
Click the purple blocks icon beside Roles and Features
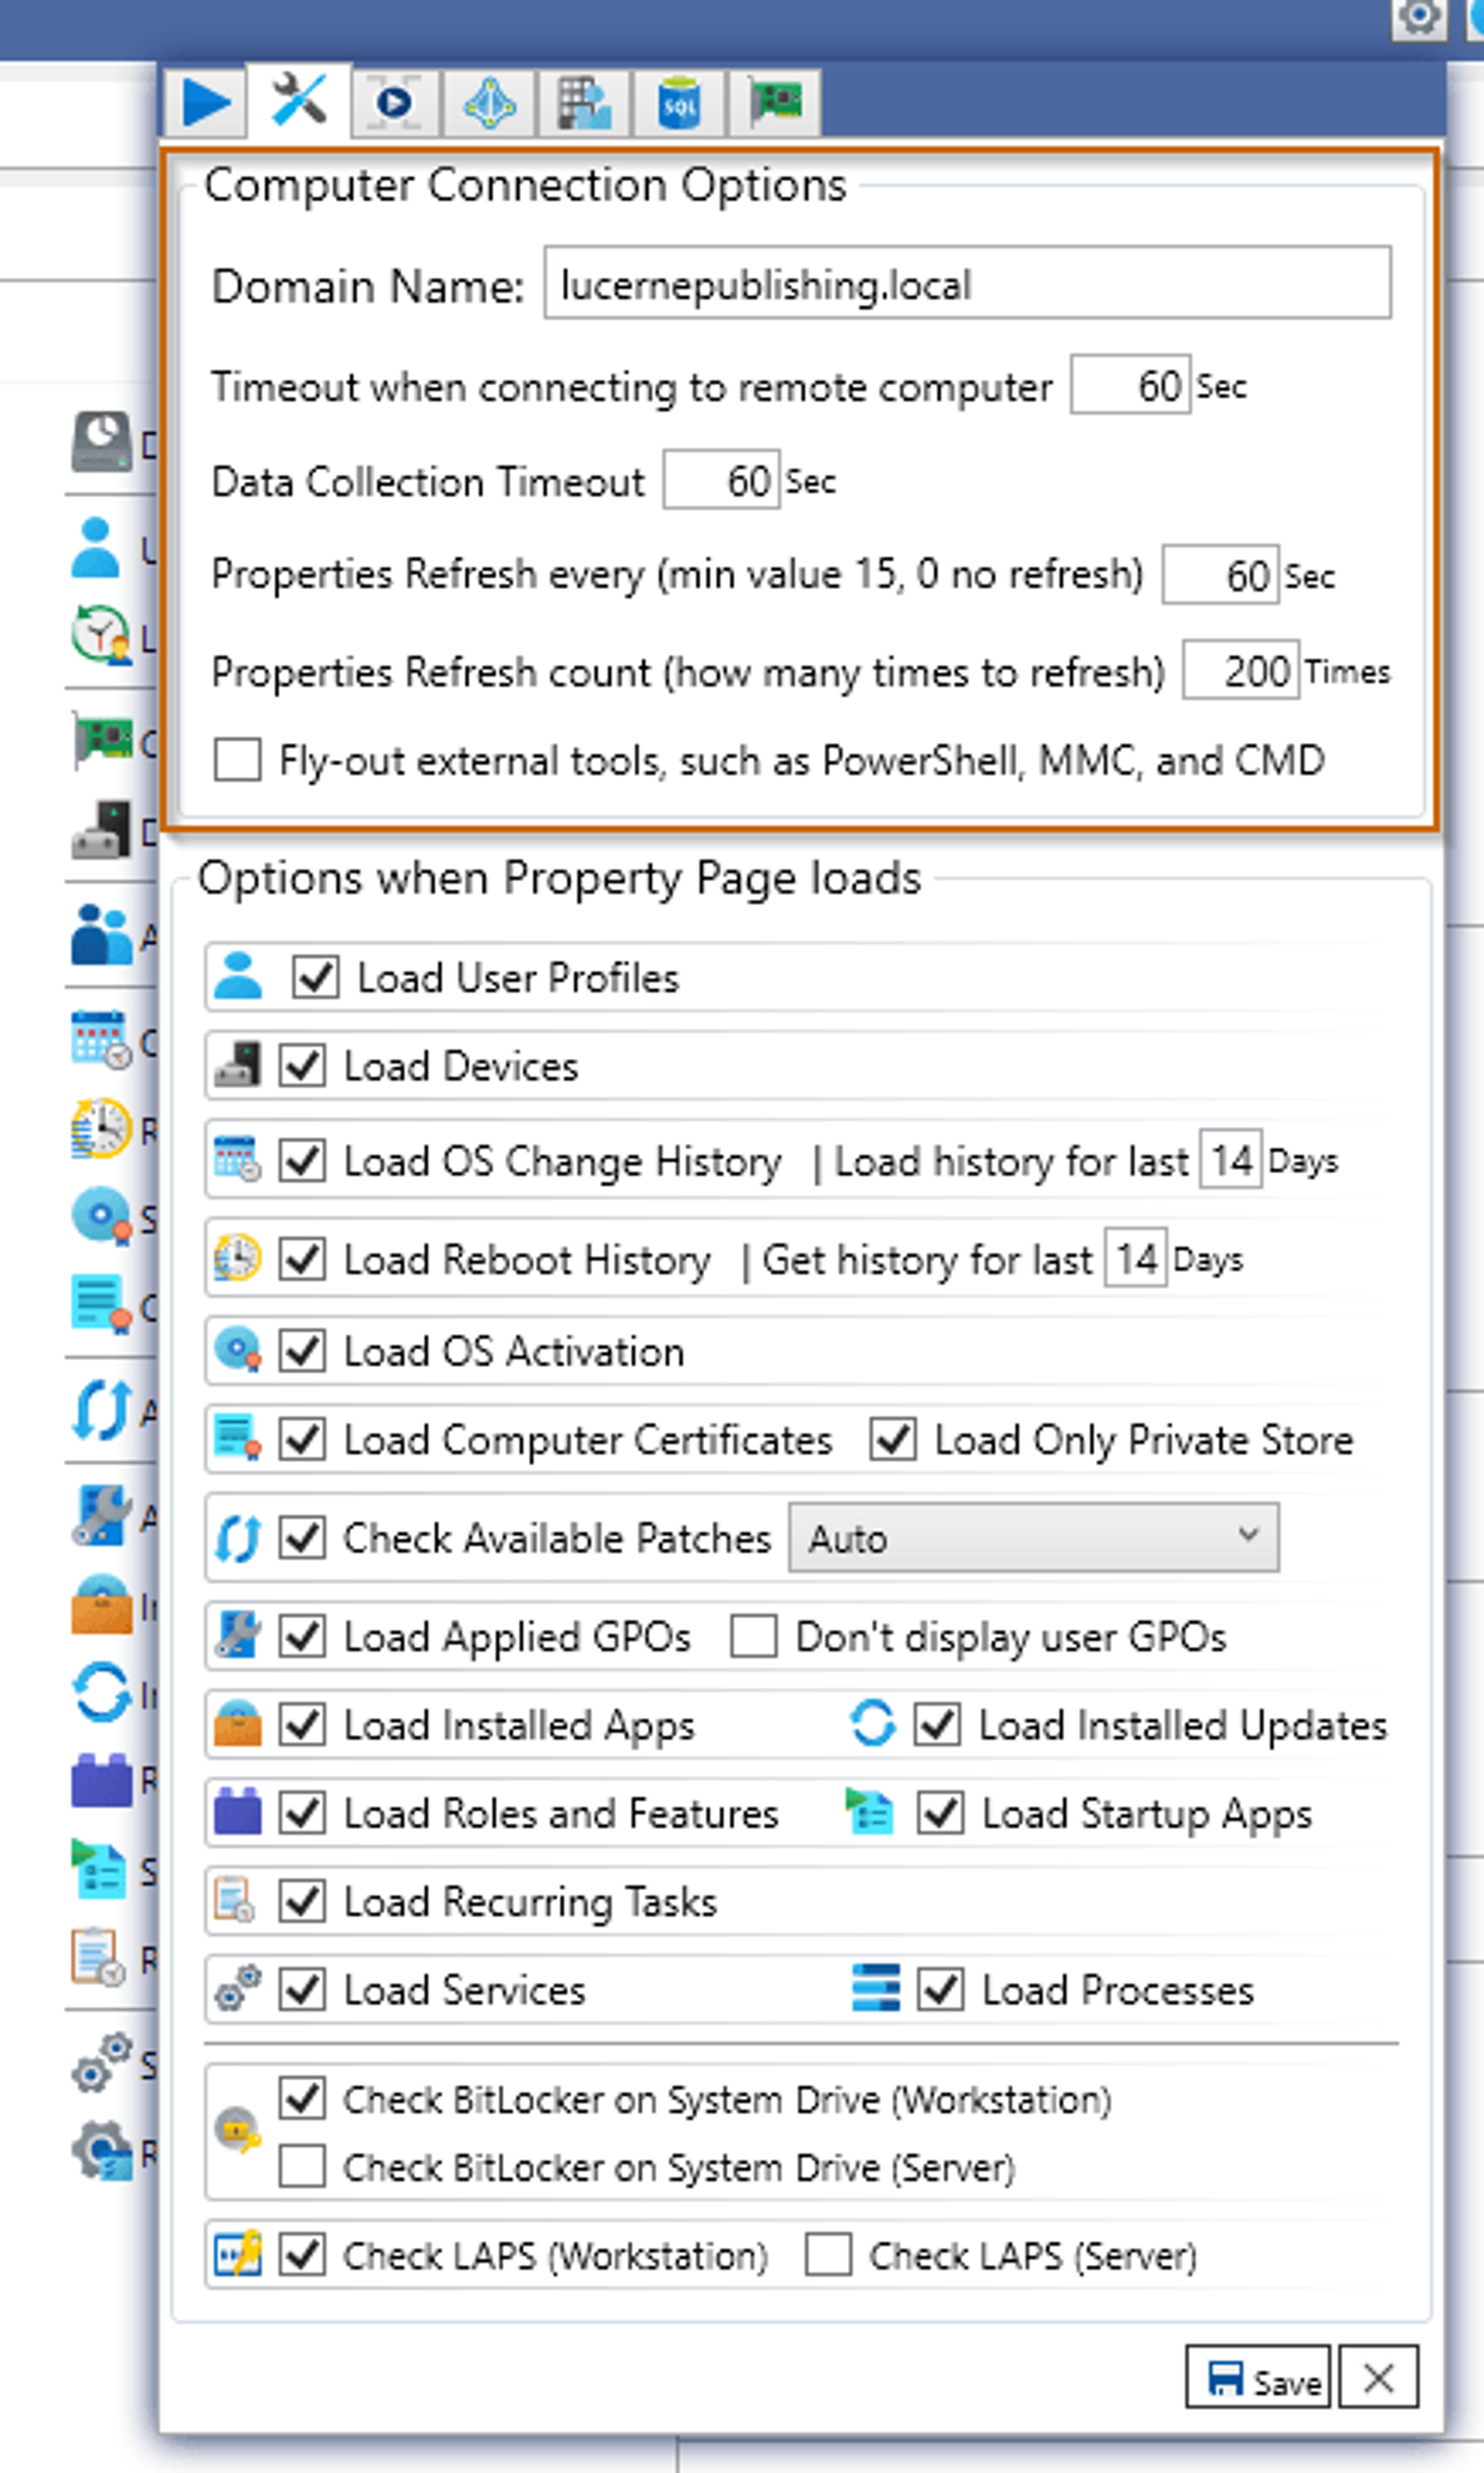pos(238,1811)
